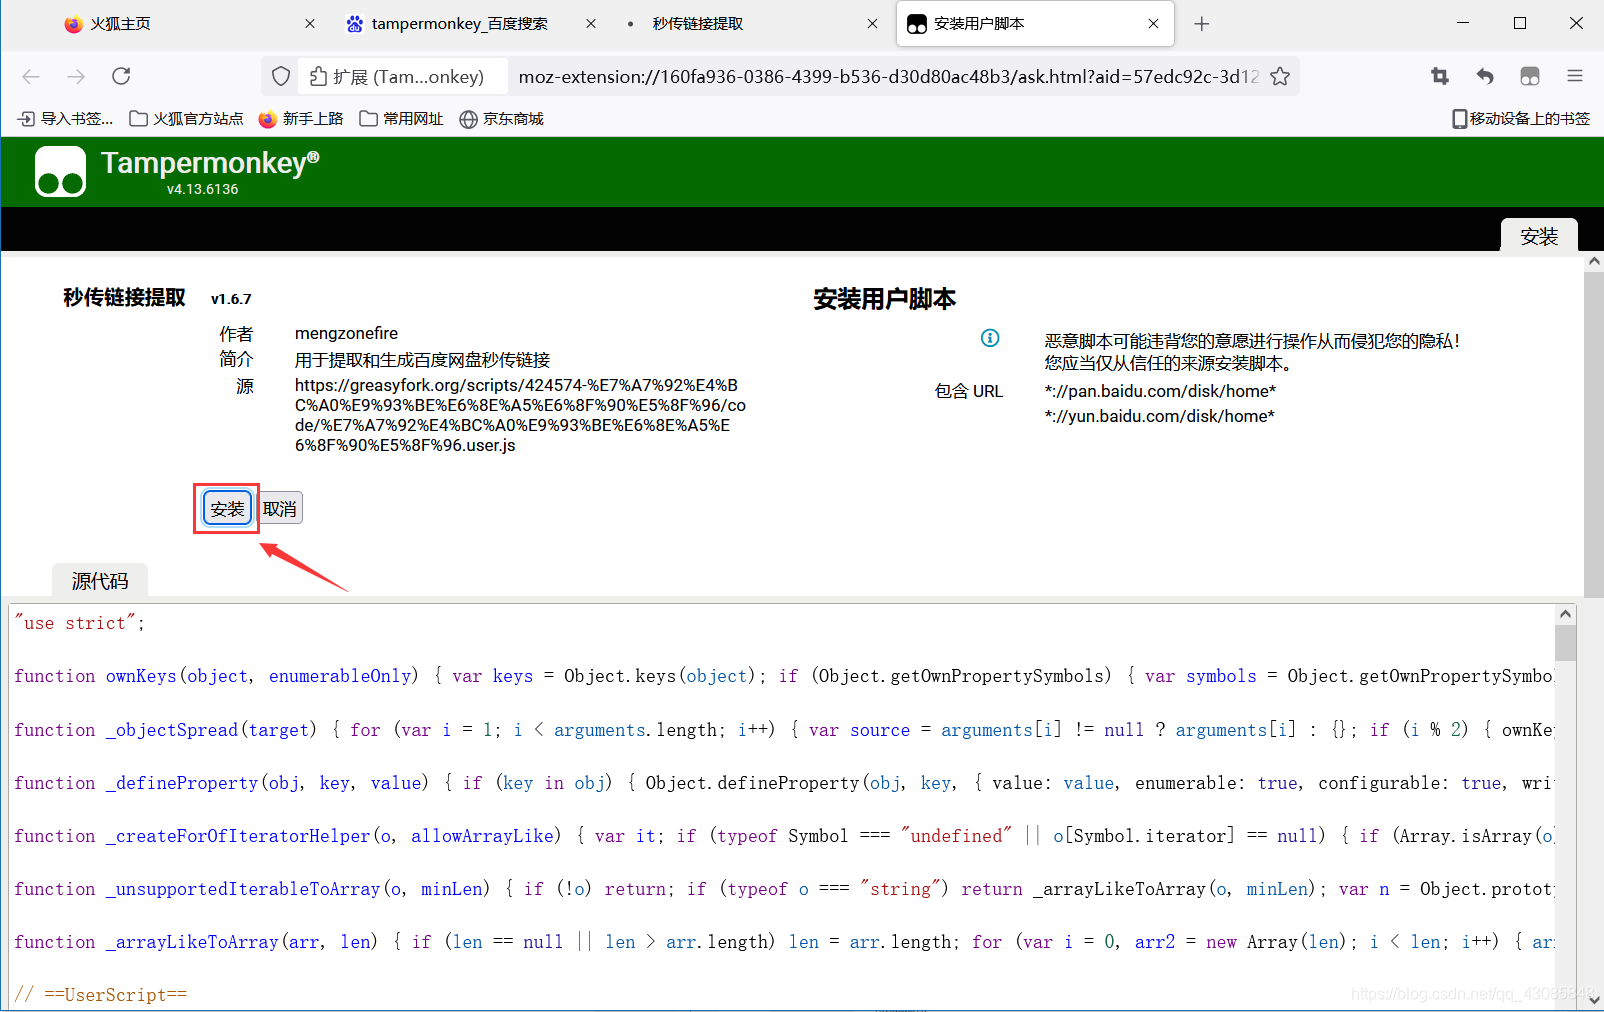Click the *://pan.baidu.com/disk/home* URL text
This screenshot has width=1604, height=1012.
(1160, 391)
